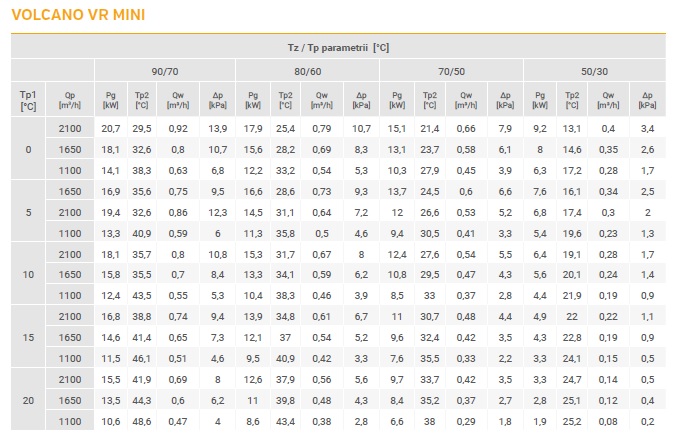Click the Tp2 value 43,5
Screen dimensions: 675x444
tap(142, 295)
